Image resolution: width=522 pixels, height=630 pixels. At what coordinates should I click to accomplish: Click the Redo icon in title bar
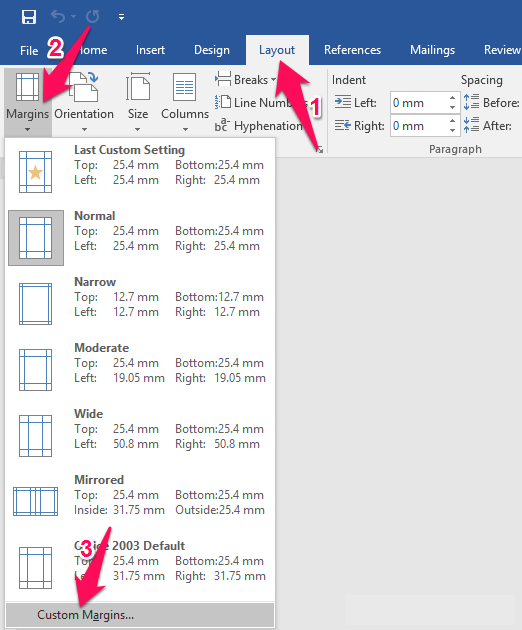93,16
